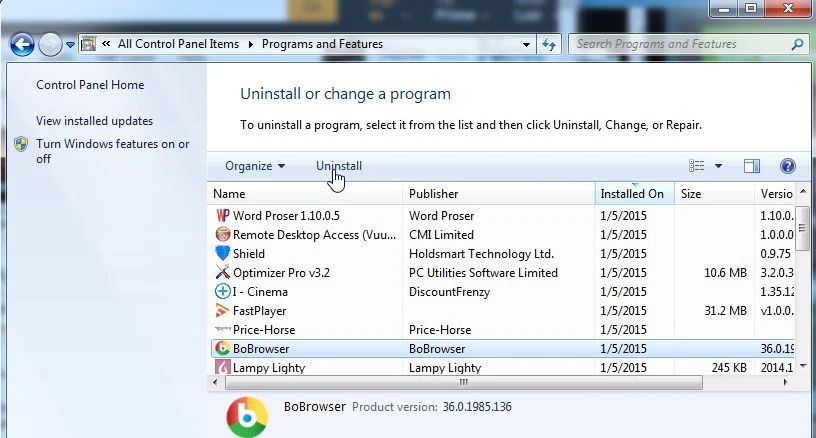Screen dimensions: 816x438
Task: Click the Price-Horse program icon
Action: 223,329
